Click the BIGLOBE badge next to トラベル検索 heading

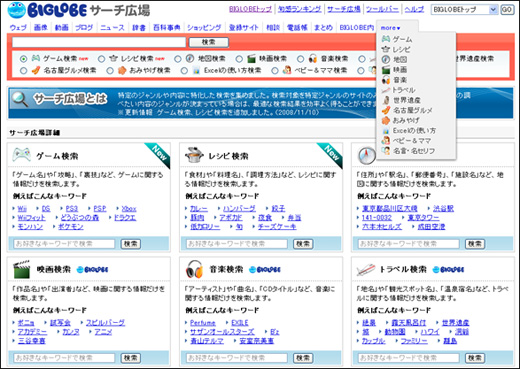(448, 270)
